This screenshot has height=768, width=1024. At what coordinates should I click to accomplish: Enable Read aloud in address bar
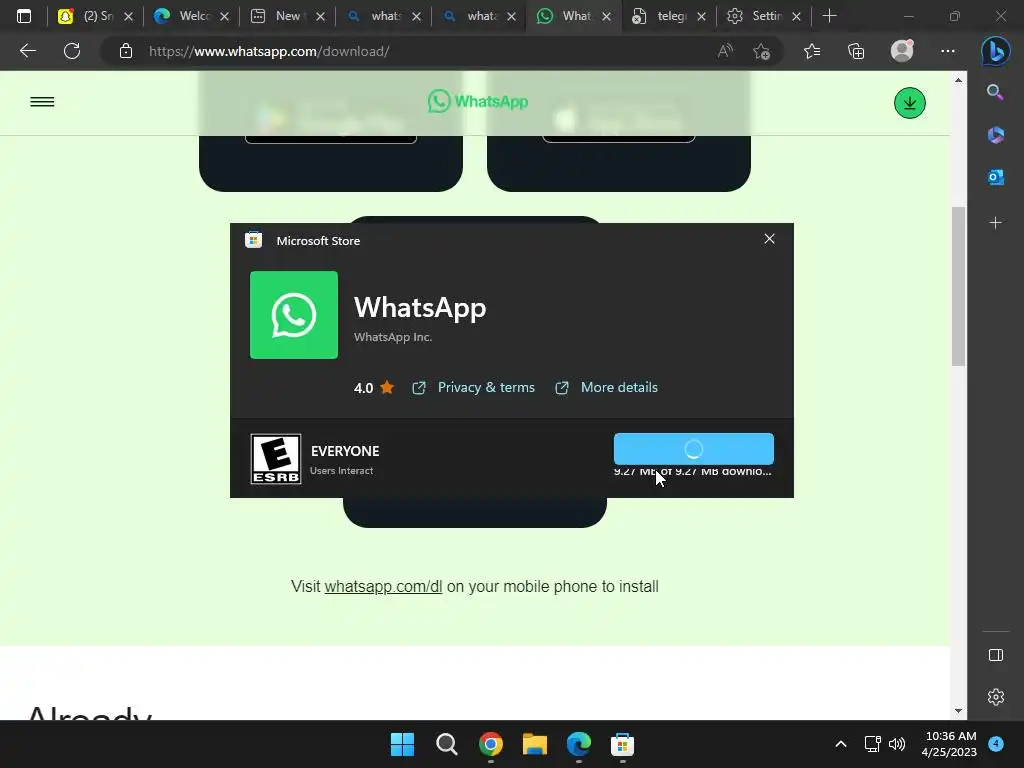click(725, 51)
